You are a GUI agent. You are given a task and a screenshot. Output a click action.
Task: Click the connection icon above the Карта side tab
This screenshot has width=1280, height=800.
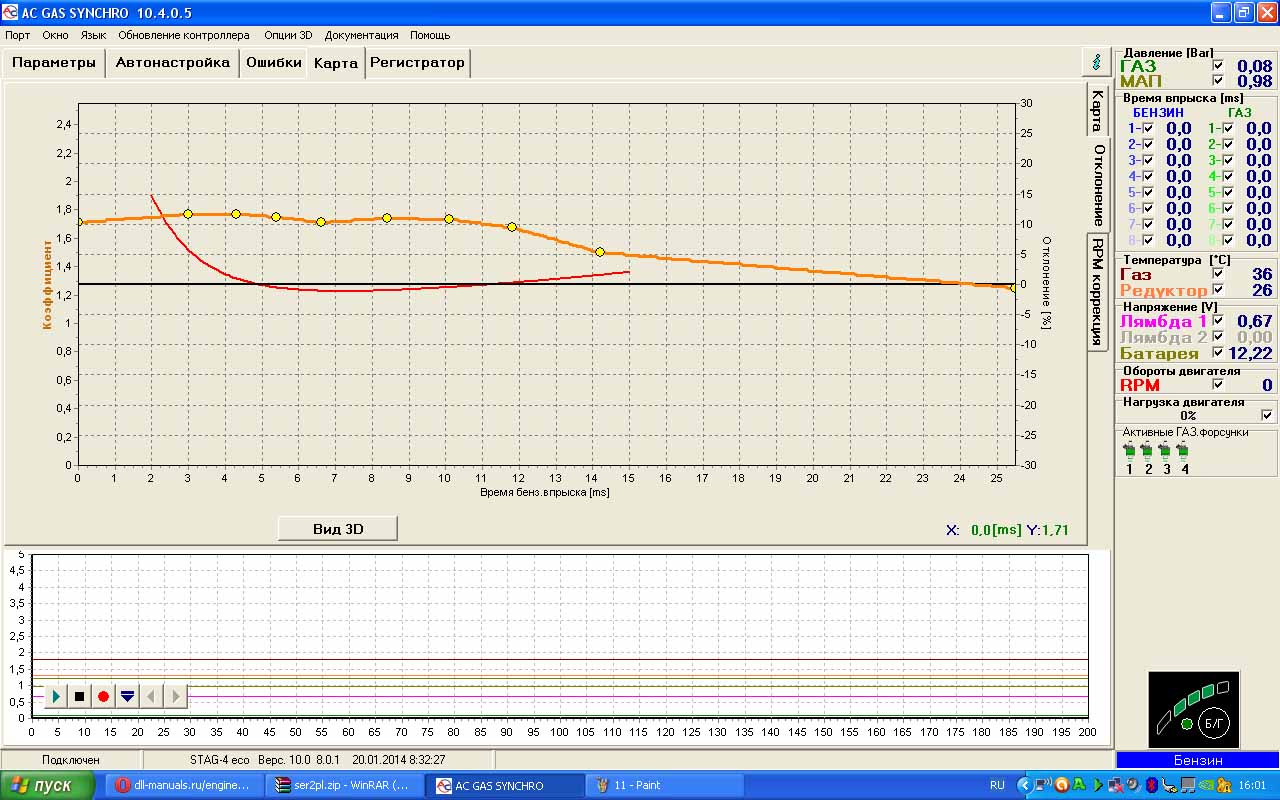(1097, 61)
